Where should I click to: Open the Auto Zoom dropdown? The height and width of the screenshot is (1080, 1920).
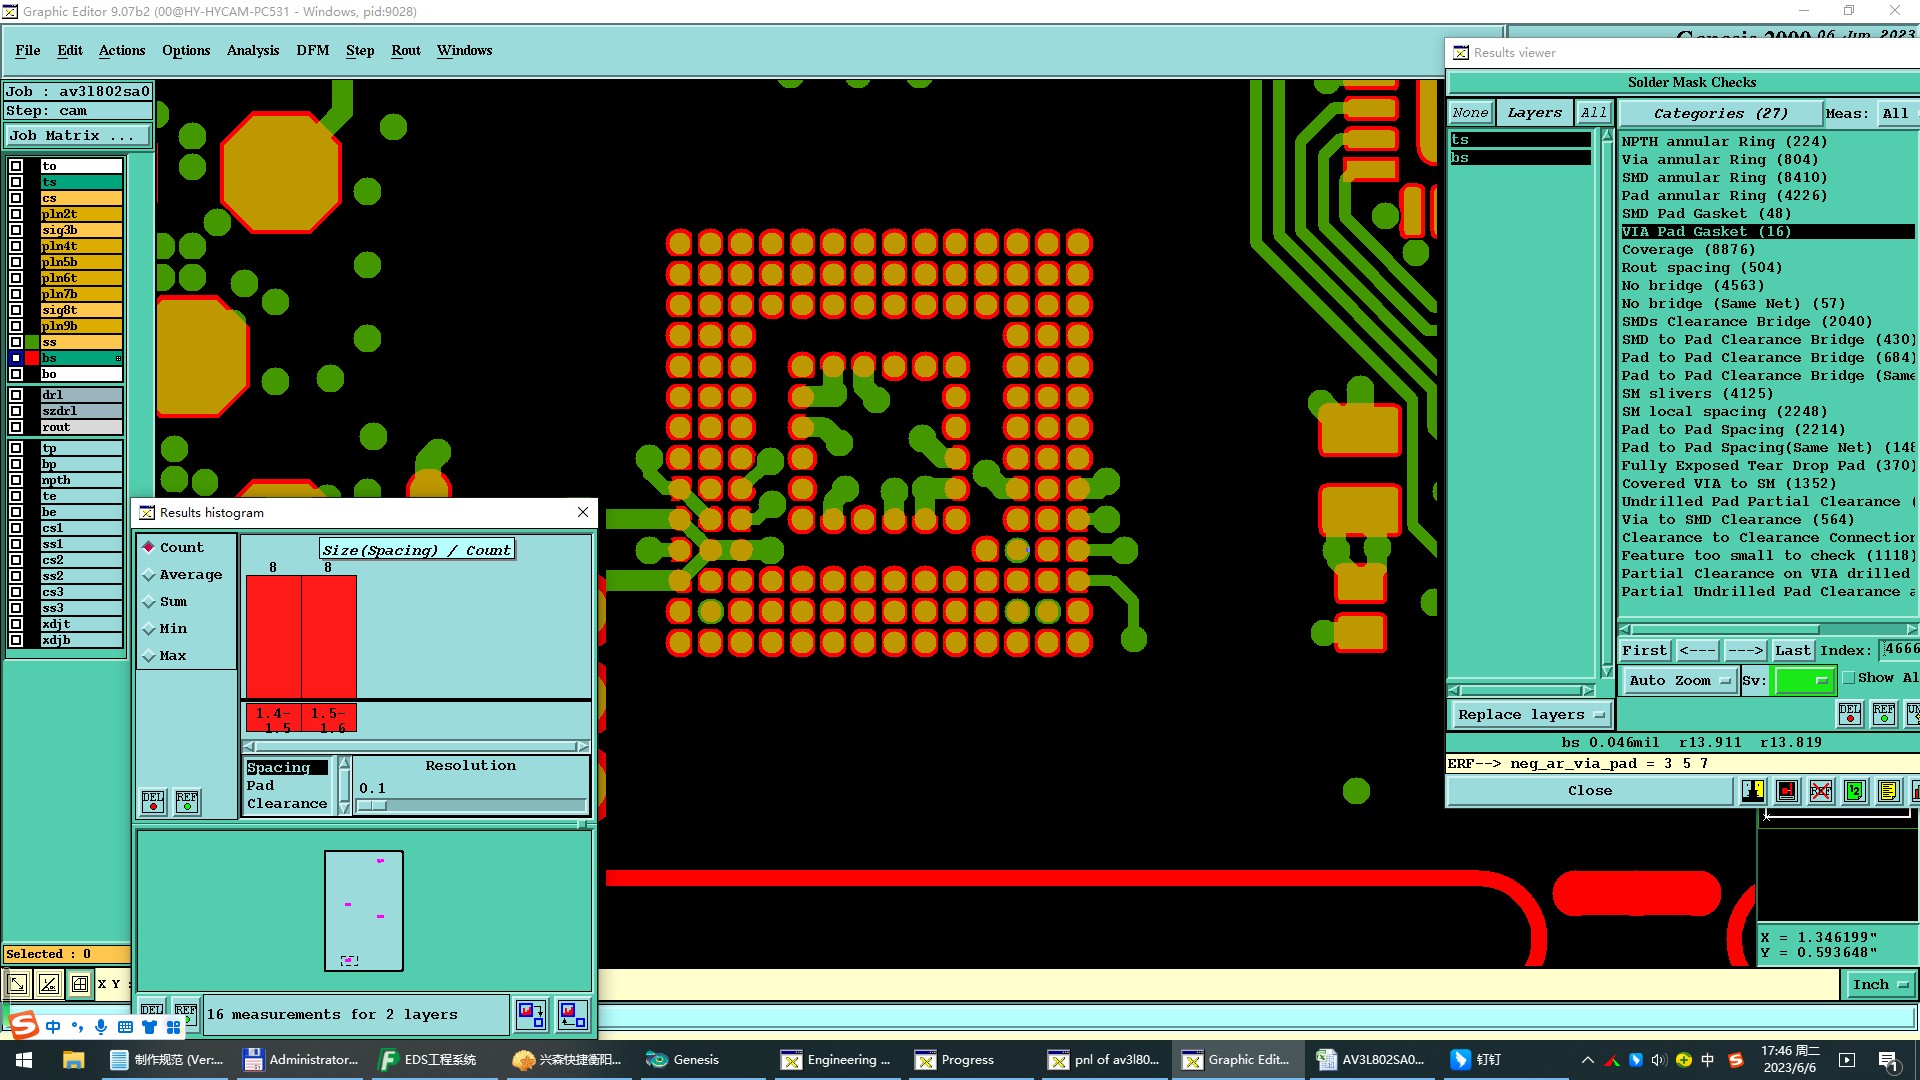coord(1678,680)
